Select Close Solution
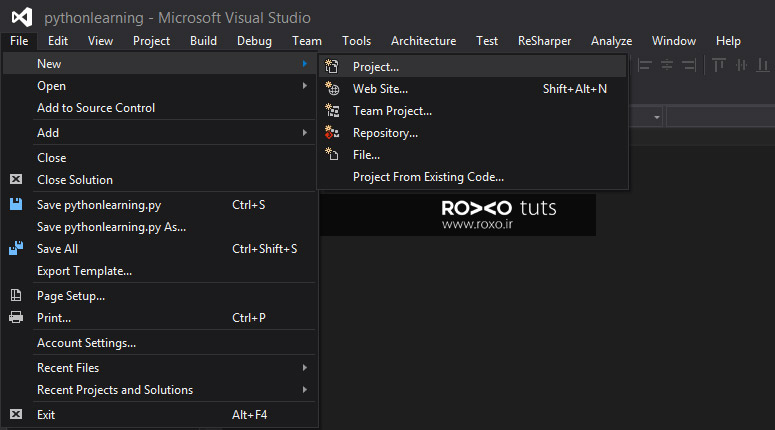Image resolution: width=775 pixels, height=430 pixels. [x=159, y=179]
